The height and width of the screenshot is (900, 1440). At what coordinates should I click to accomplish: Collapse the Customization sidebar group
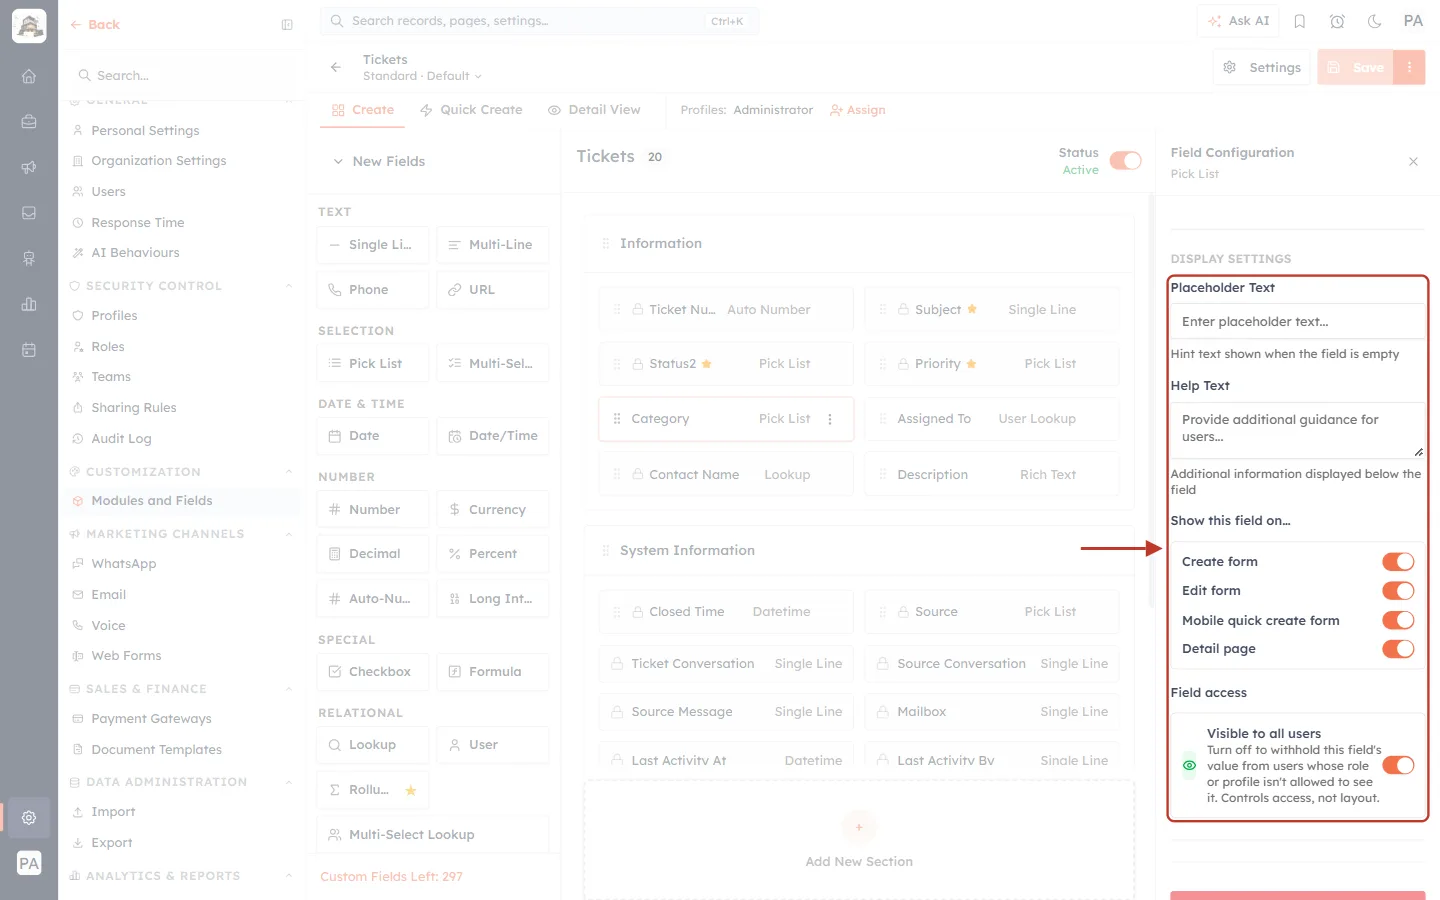click(289, 472)
